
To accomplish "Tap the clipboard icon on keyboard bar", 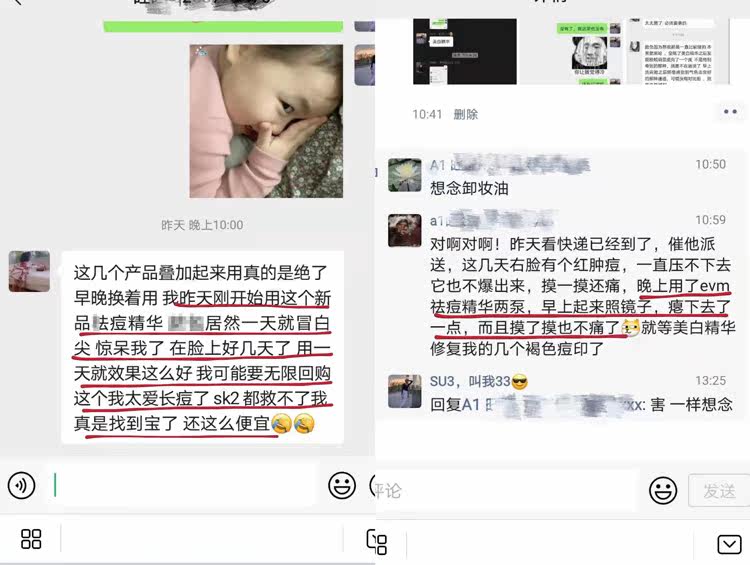I will [x=377, y=542].
